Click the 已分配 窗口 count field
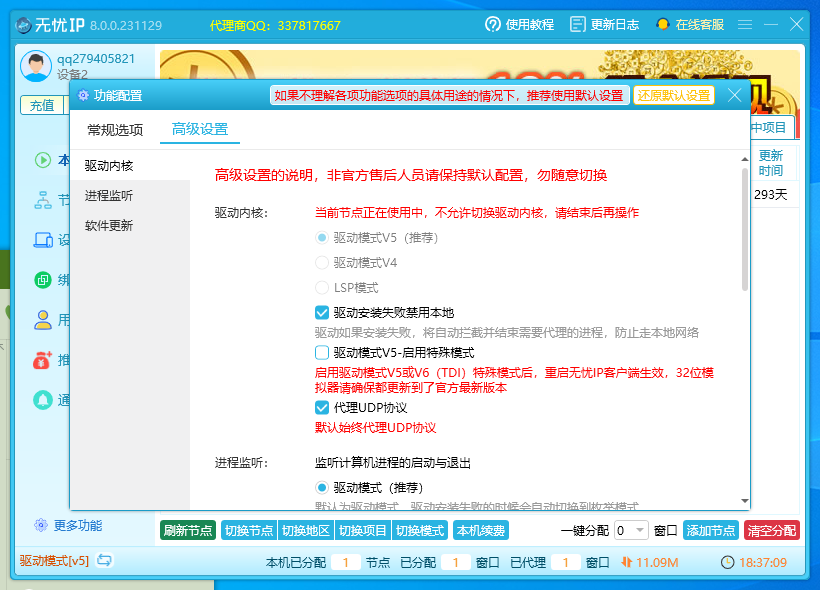 tap(455, 562)
